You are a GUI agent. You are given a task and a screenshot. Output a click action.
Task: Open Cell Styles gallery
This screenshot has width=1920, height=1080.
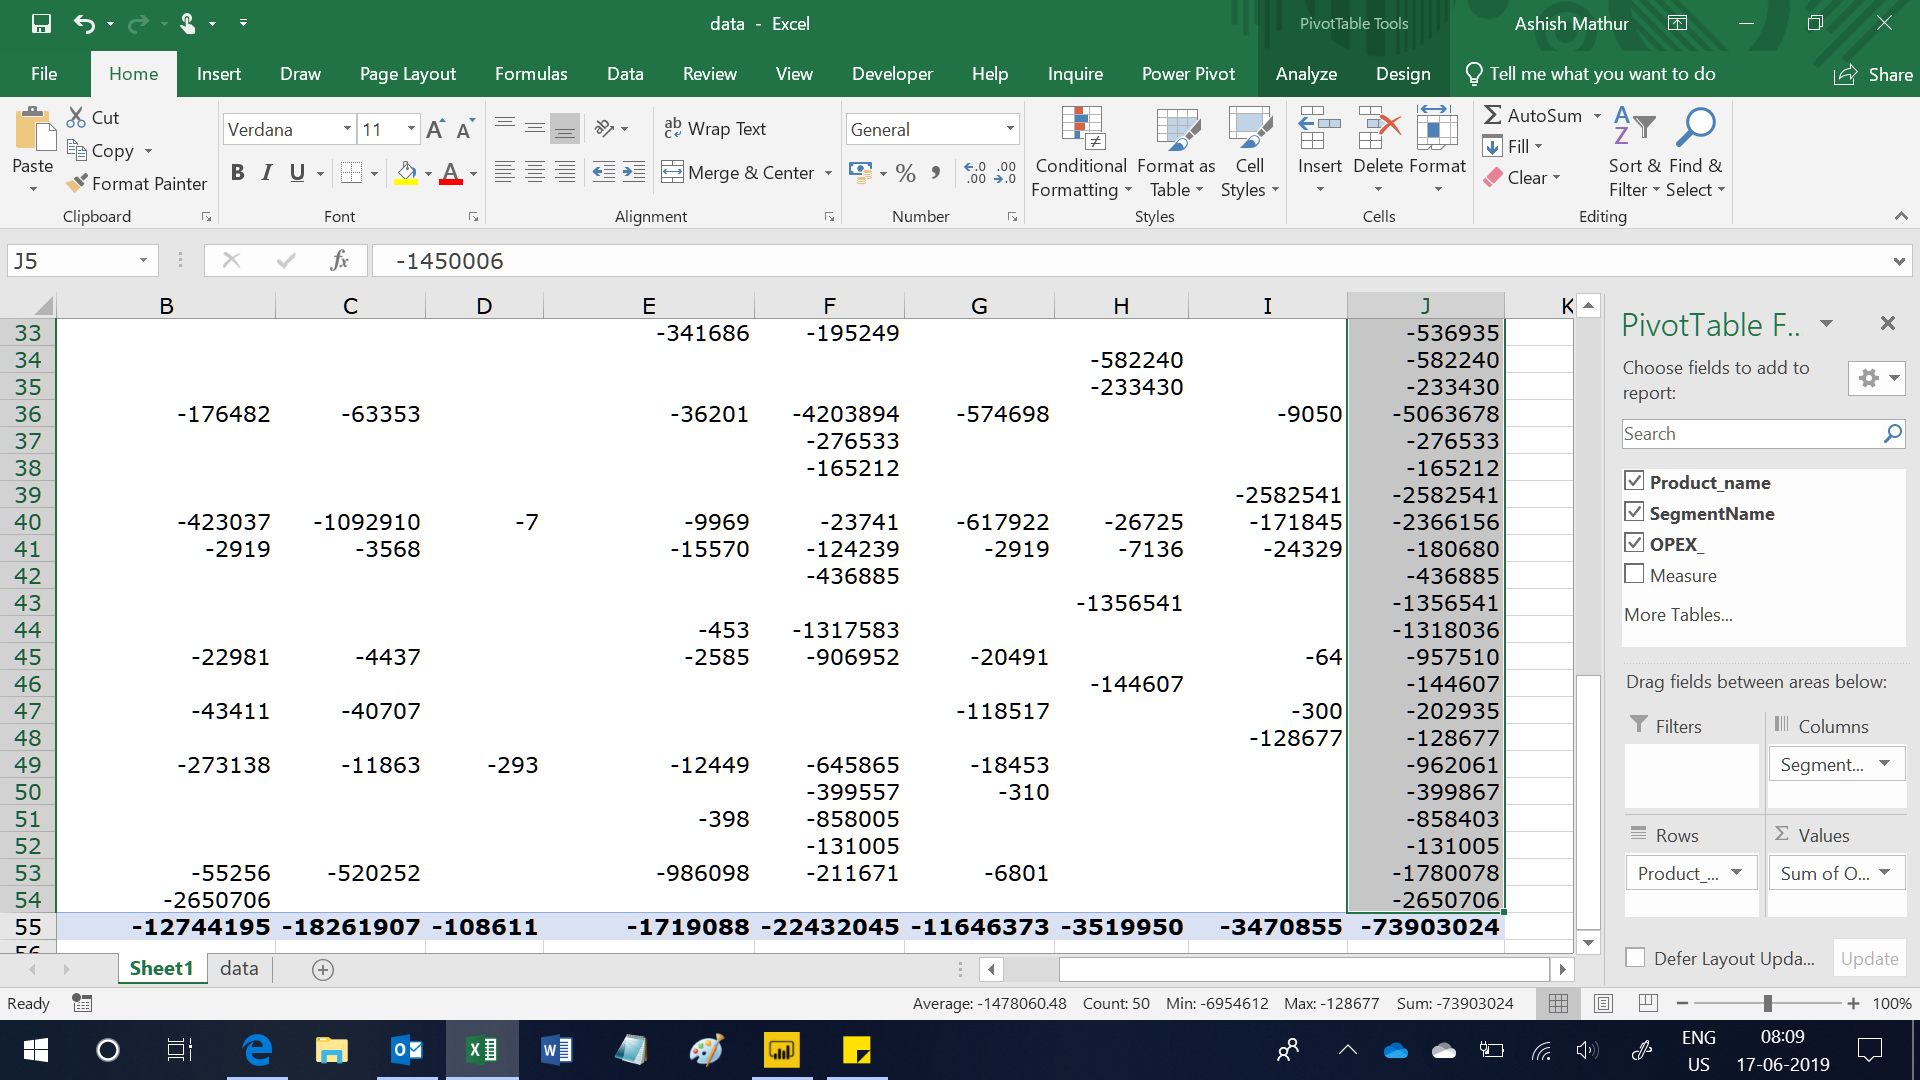1249,152
